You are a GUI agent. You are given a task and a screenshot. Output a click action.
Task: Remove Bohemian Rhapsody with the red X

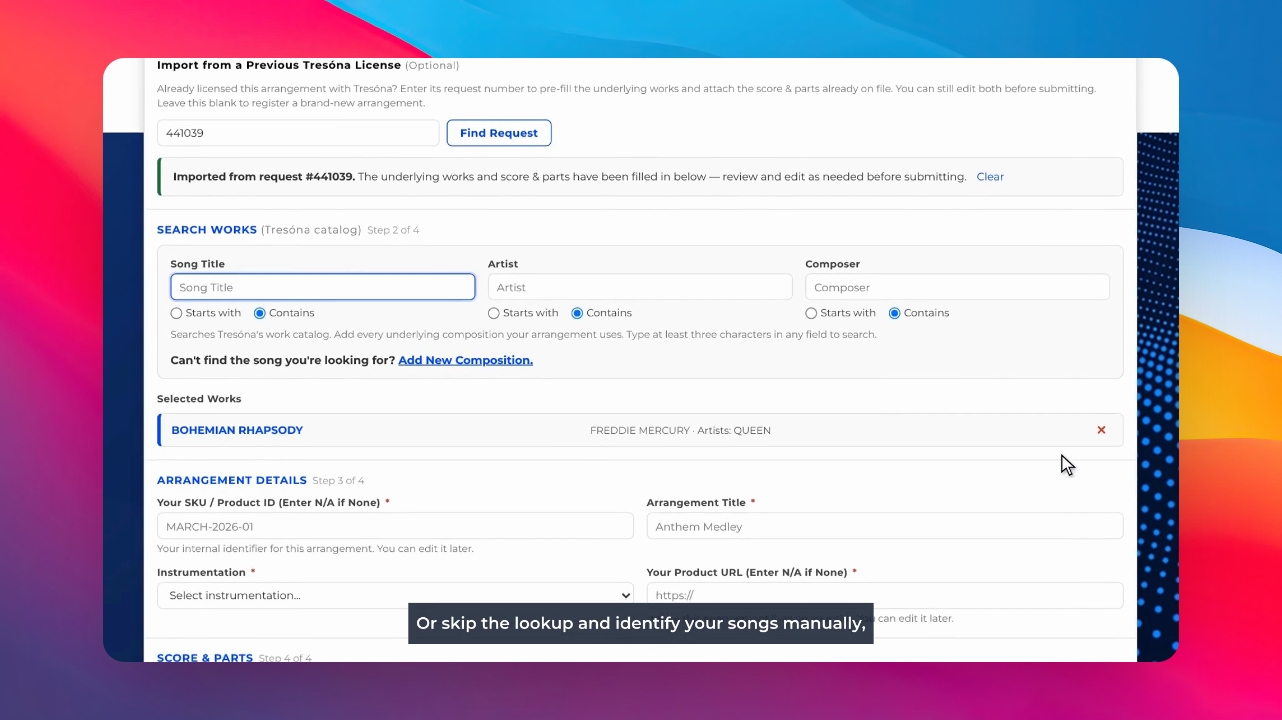tap(1101, 430)
